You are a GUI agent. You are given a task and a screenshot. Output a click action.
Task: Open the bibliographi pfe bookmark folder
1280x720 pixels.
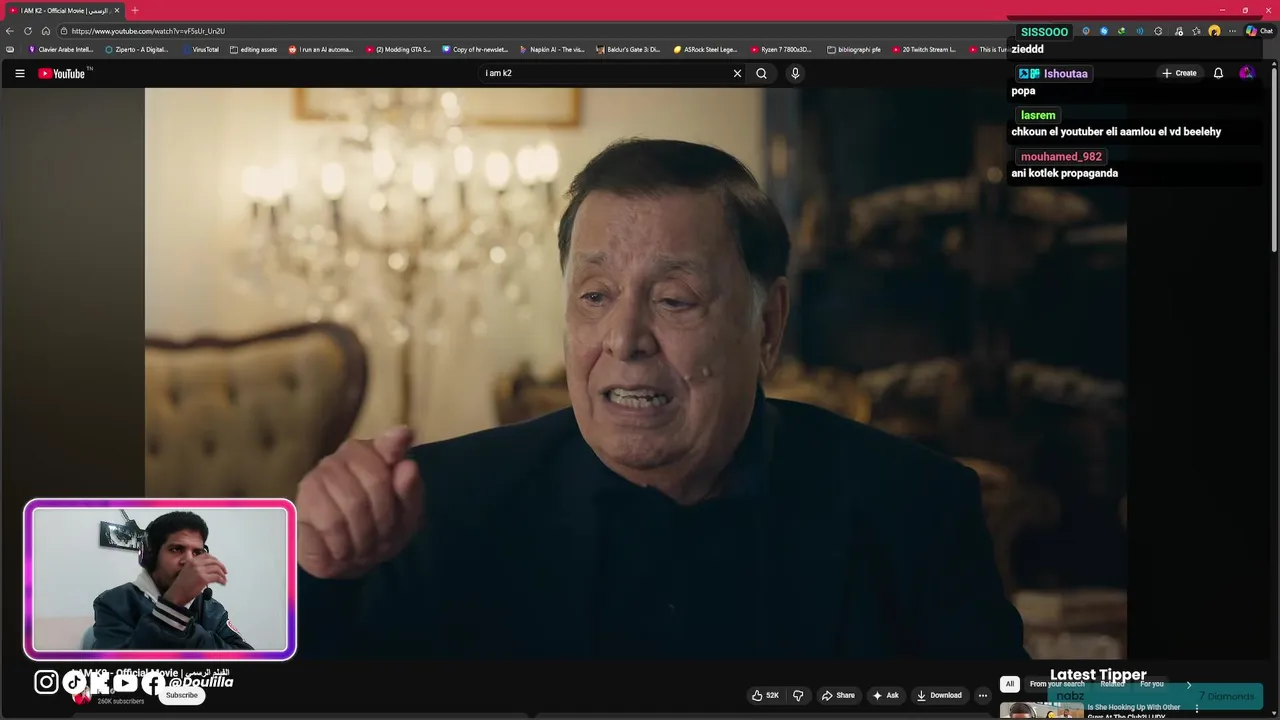pyautogui.click(x=854, y=49)
